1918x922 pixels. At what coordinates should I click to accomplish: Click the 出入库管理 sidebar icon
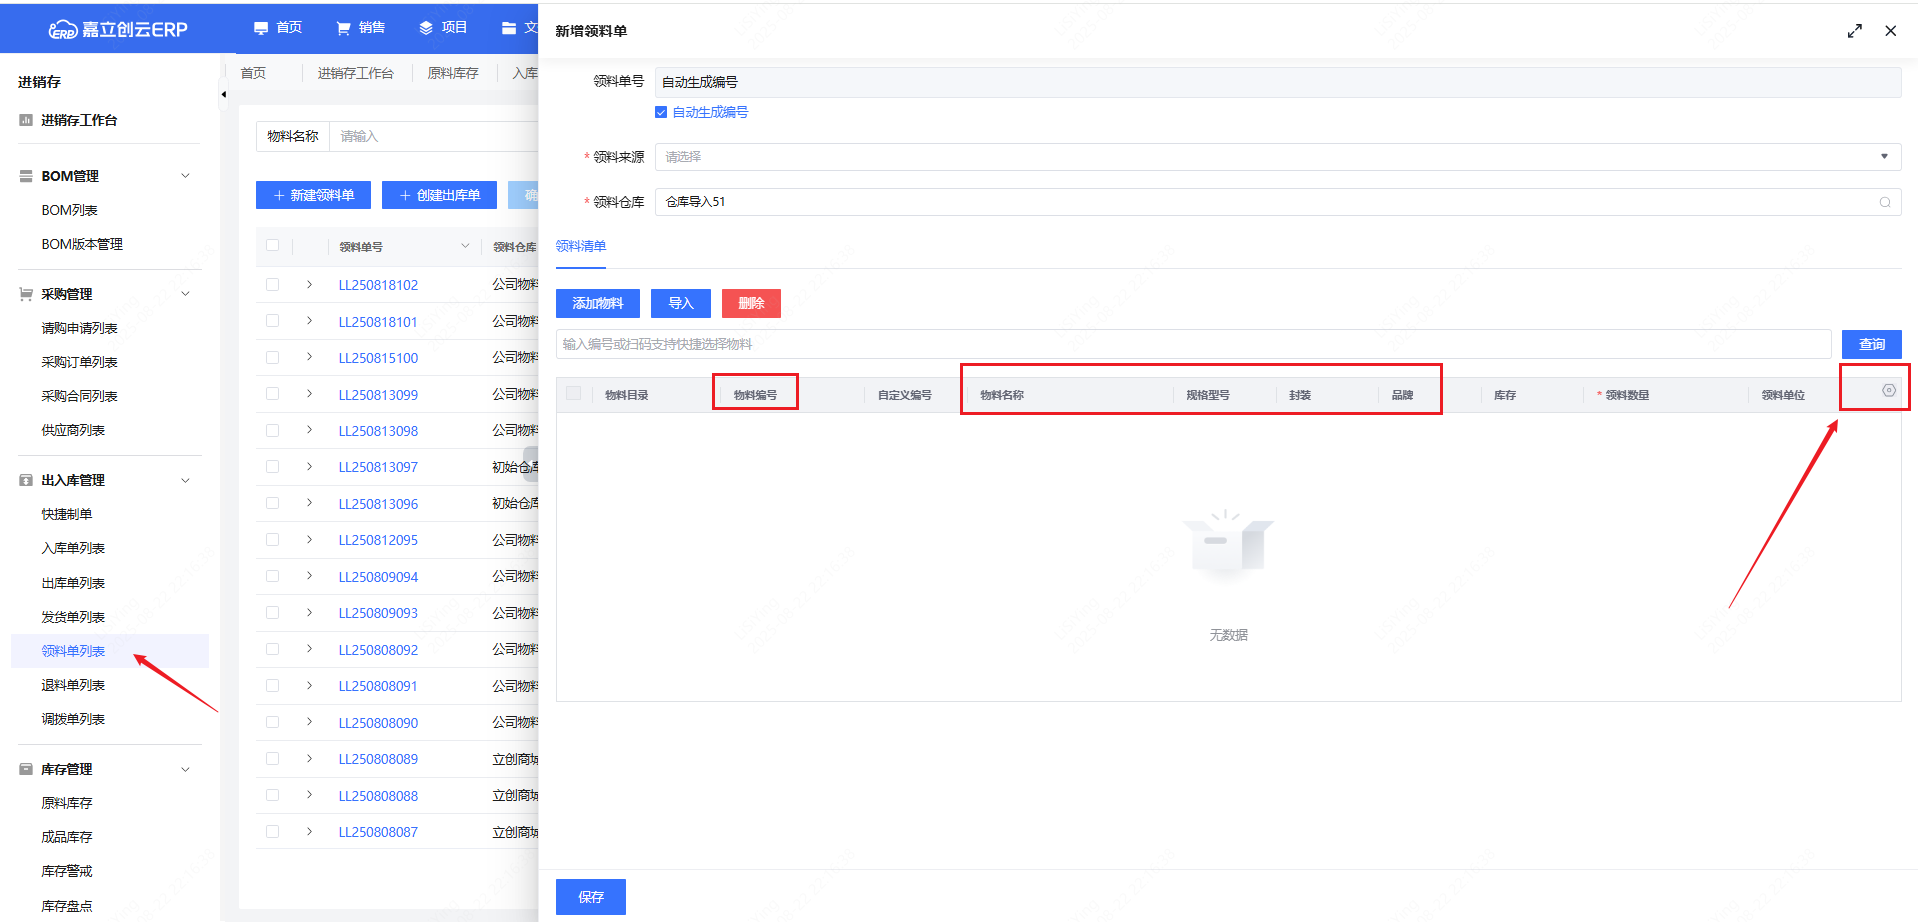[x=26, y=480]
